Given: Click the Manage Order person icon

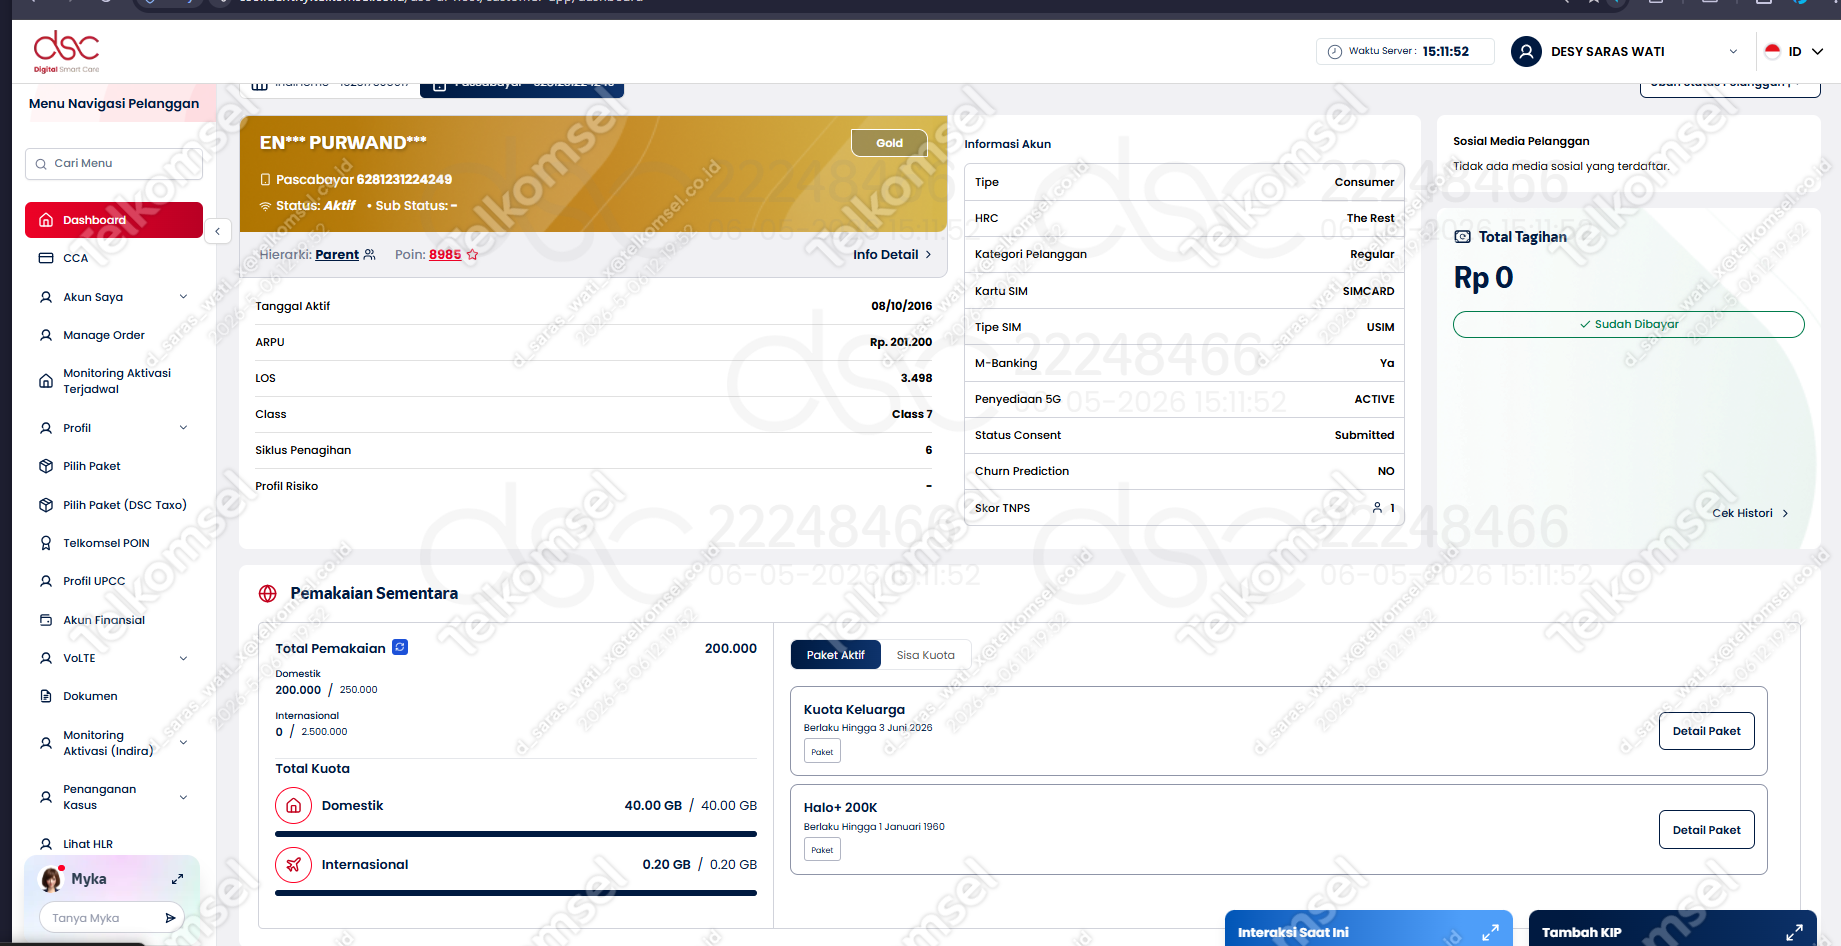Looking at the screenshot, I should click(46, 335).
